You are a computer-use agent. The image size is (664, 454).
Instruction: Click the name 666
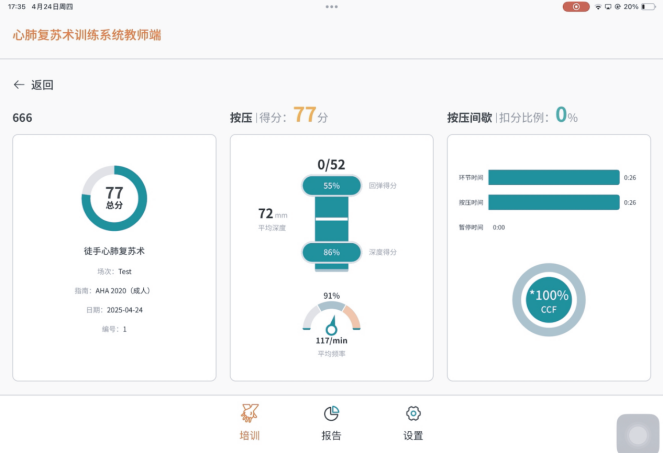pyautogui.click(x=22, y=118)
